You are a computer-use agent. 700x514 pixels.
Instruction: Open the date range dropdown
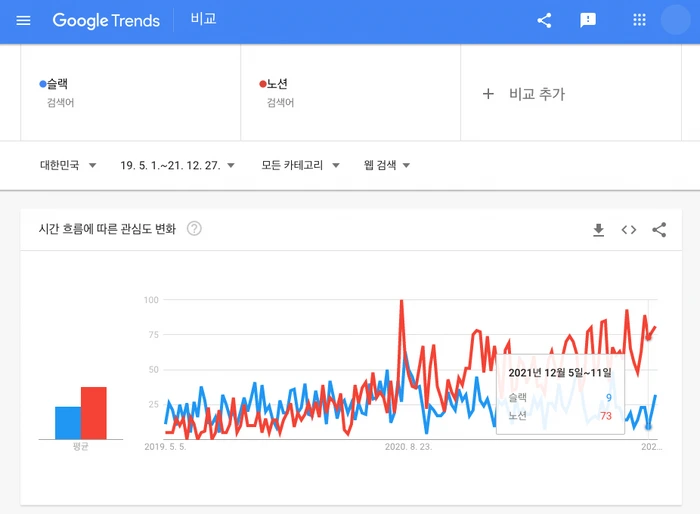[177, 165]
